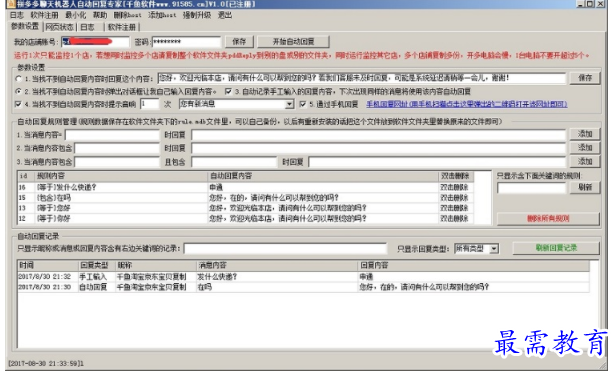Click 双击删除 cell in rule row 16
Image resolution: width=616 pixels, height=374 pixels.
[455, 187]
